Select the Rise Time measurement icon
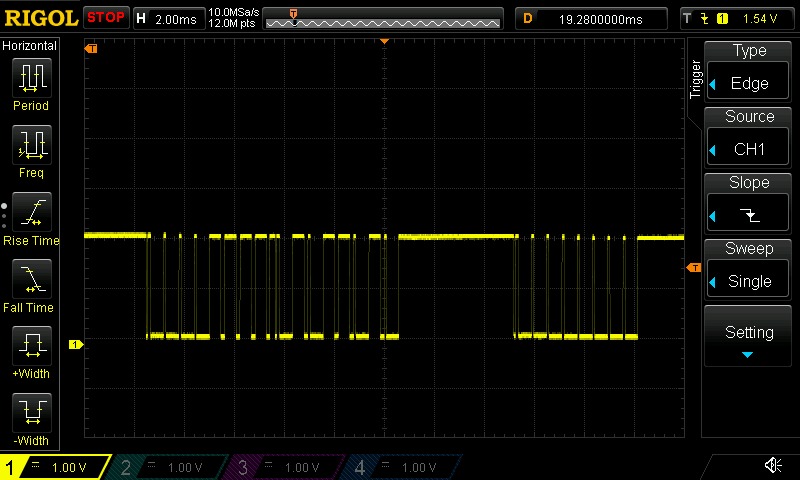 31,213
